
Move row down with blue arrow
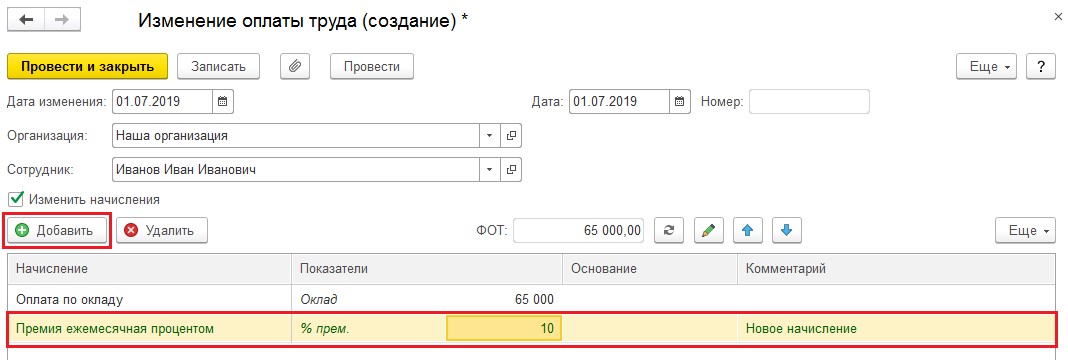(x=787, y=230)
